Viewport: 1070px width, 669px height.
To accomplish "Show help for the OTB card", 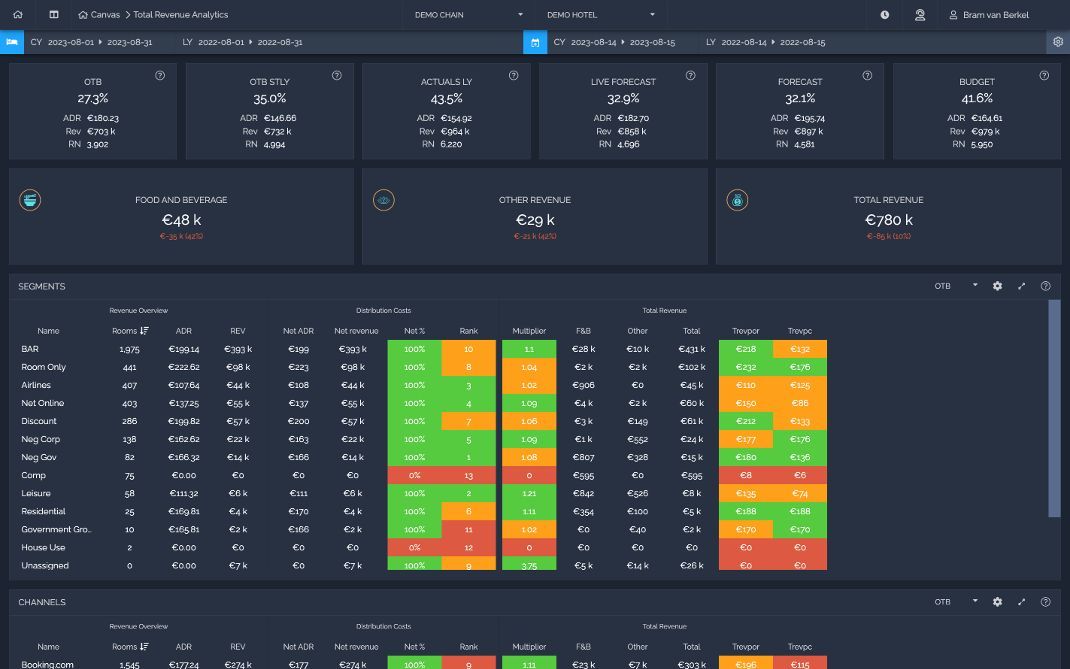I will point(160,76).
